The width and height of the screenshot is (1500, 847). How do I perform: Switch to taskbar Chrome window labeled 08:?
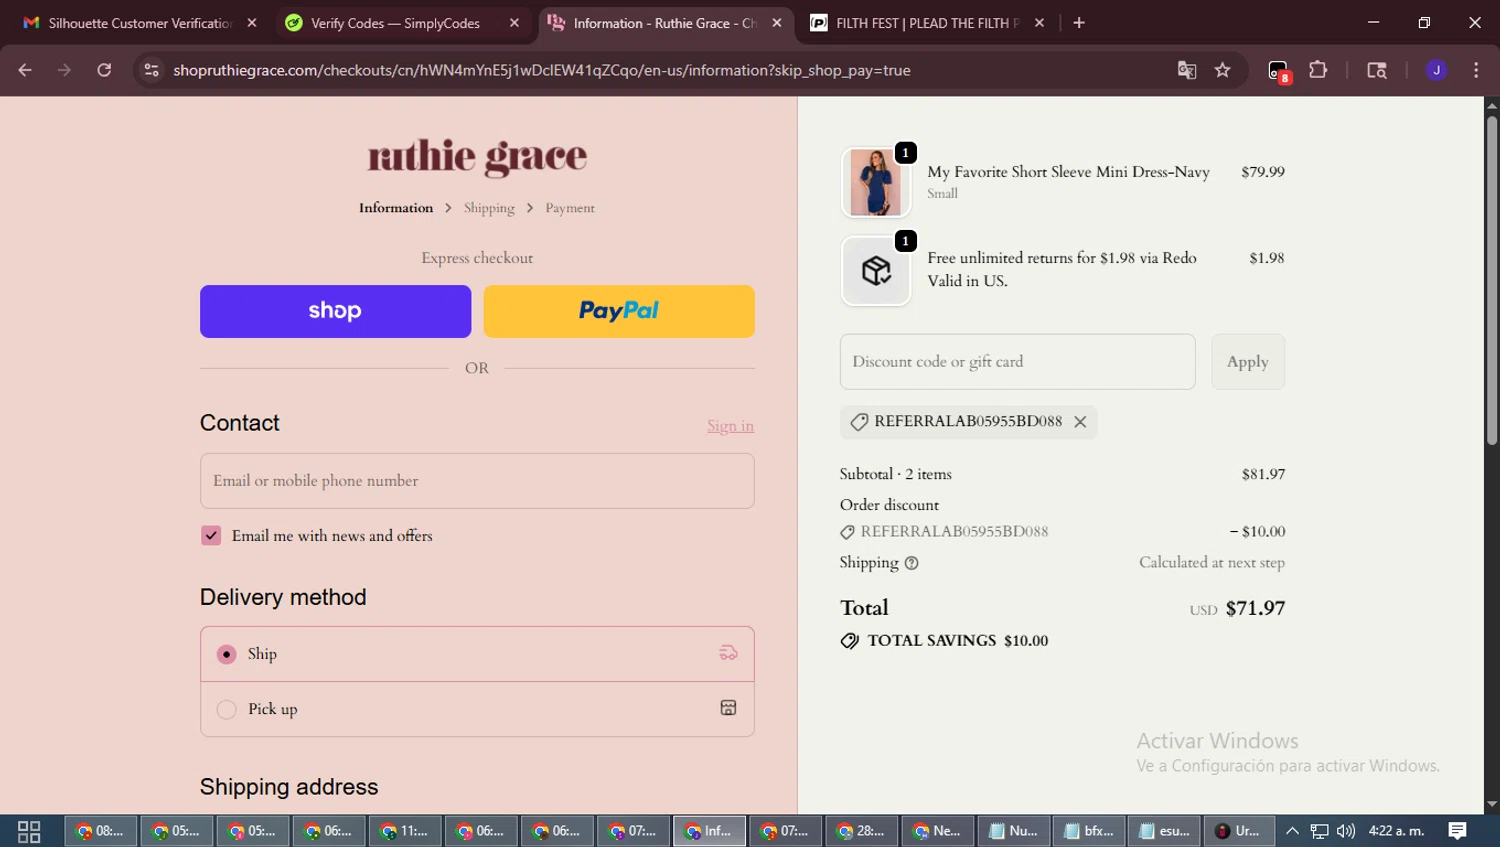click(x=101, y=831)
